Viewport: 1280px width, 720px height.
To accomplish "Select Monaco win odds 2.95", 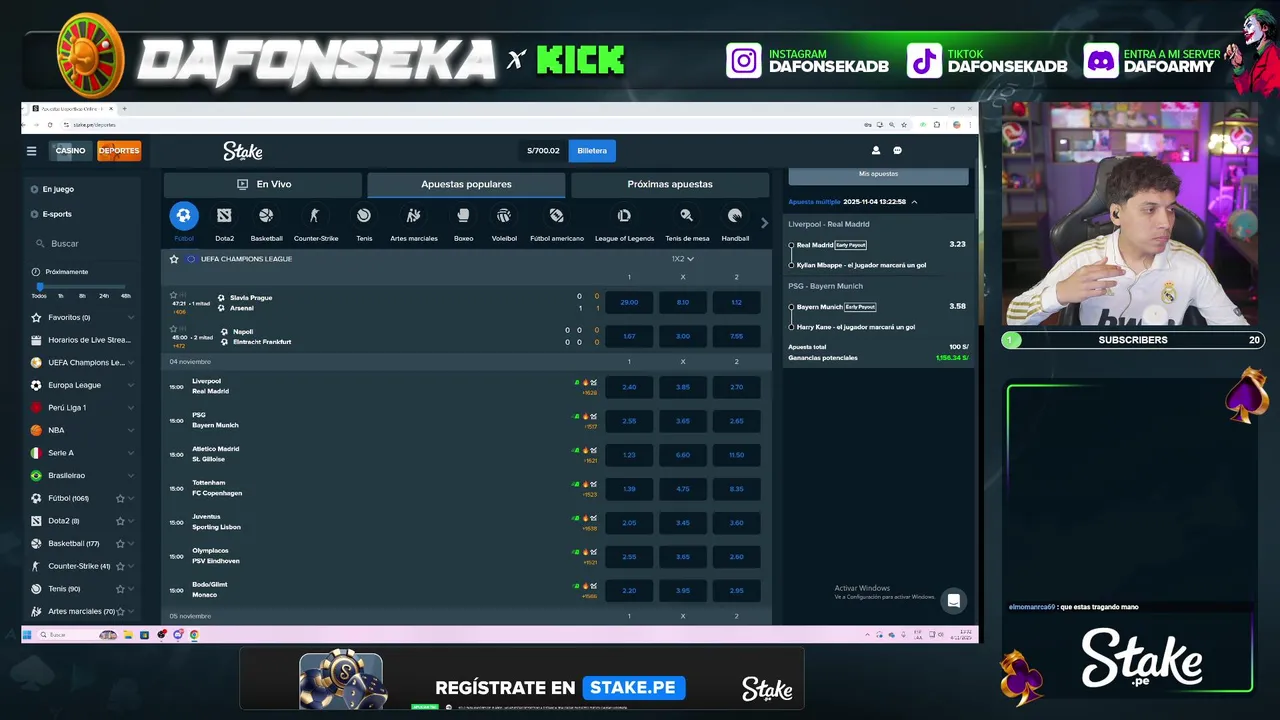I will (x=736, y=590).
